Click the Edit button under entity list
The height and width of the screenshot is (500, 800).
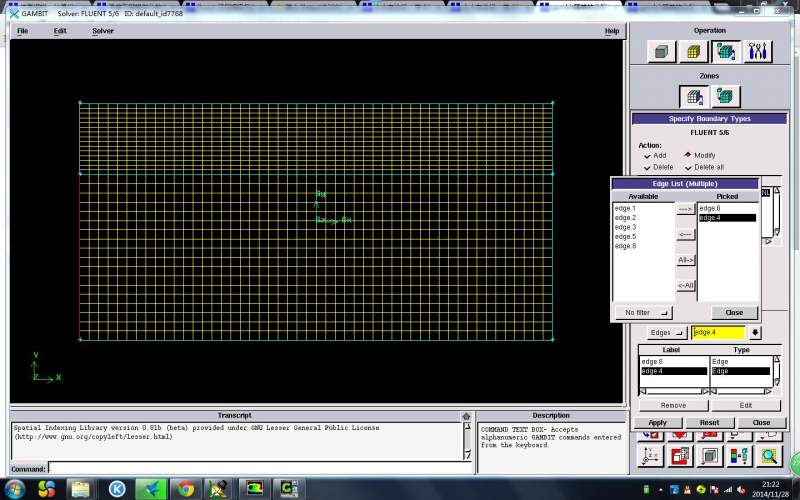coord(746,405)
